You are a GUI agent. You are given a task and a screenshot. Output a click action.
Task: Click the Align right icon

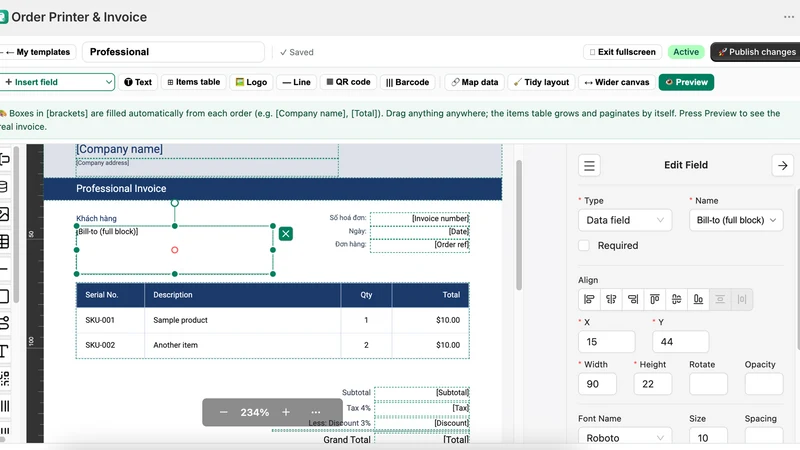[x=633, y=299]
